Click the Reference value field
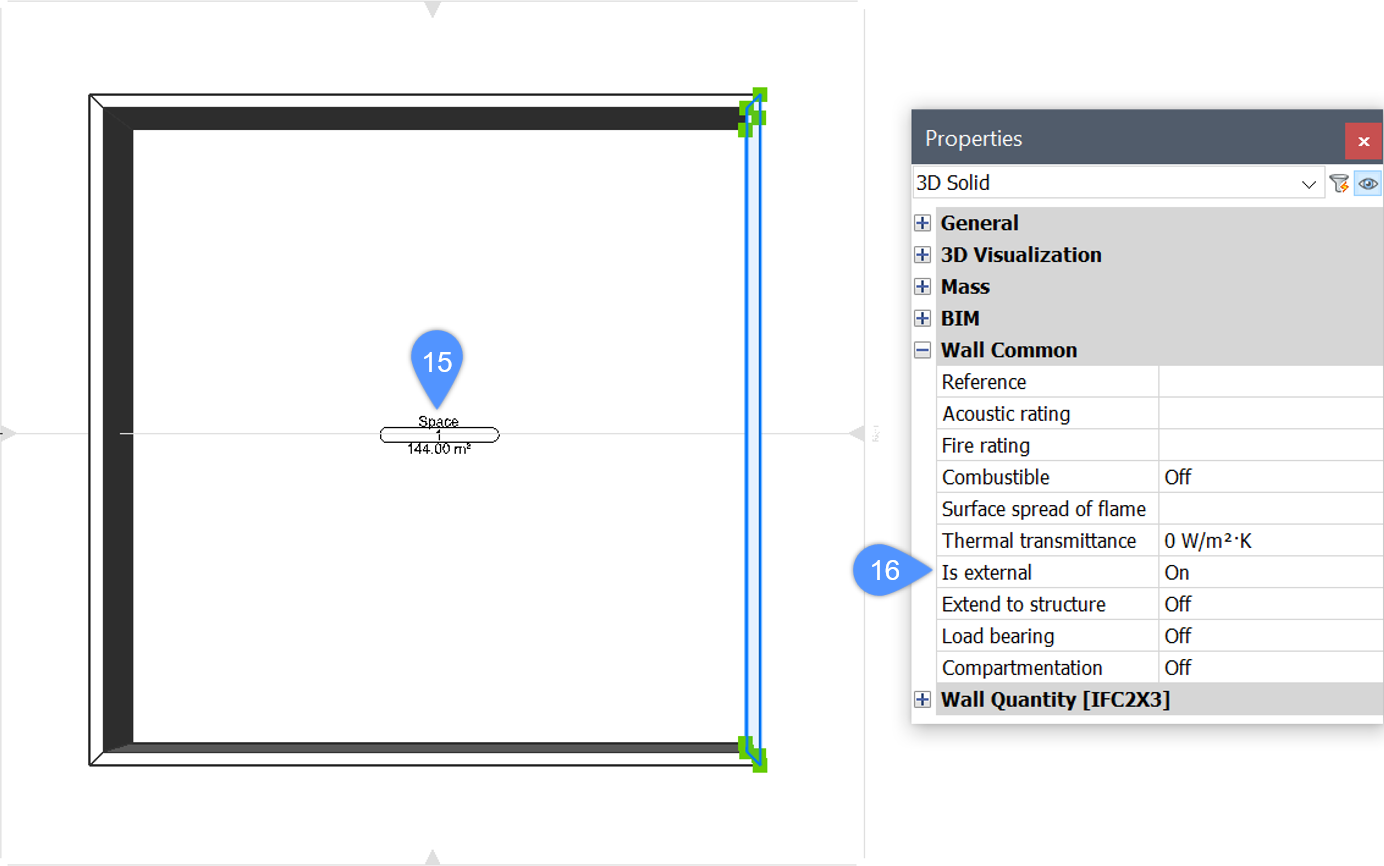This screenshot has width=1384, height=866. tap(1269, 382)
